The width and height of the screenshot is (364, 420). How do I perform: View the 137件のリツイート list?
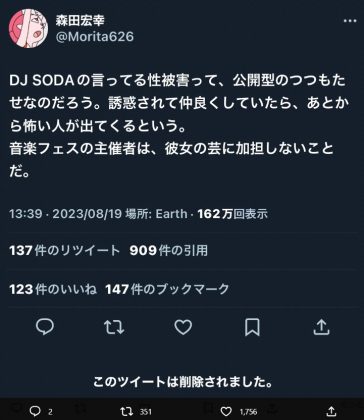[x=64, y=250]
